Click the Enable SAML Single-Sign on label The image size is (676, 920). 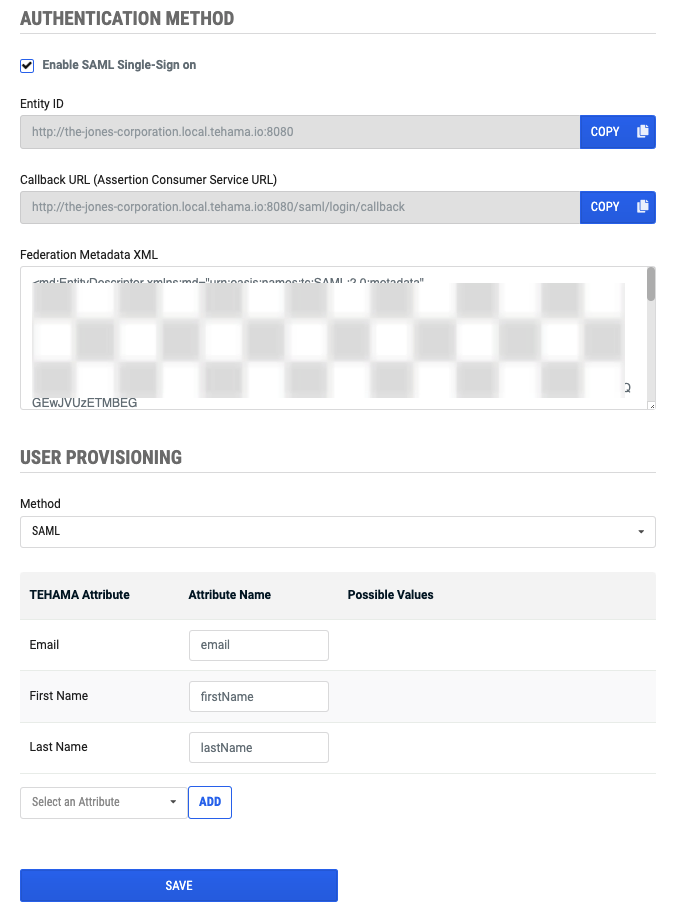(x=119, y=65)
